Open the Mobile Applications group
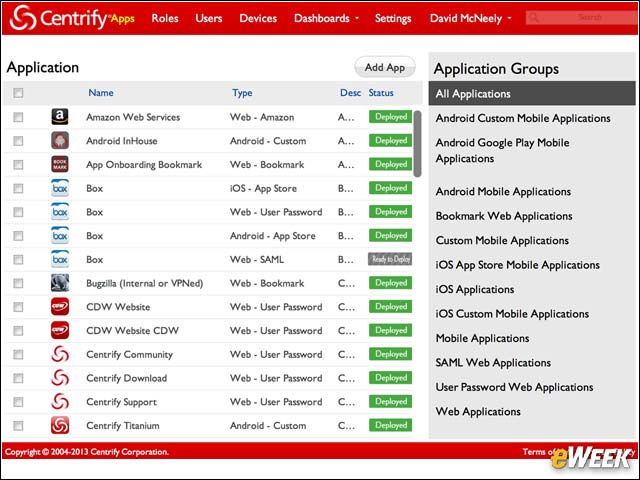Viewport: 640px width, 480px height. (x=482, y=338)
